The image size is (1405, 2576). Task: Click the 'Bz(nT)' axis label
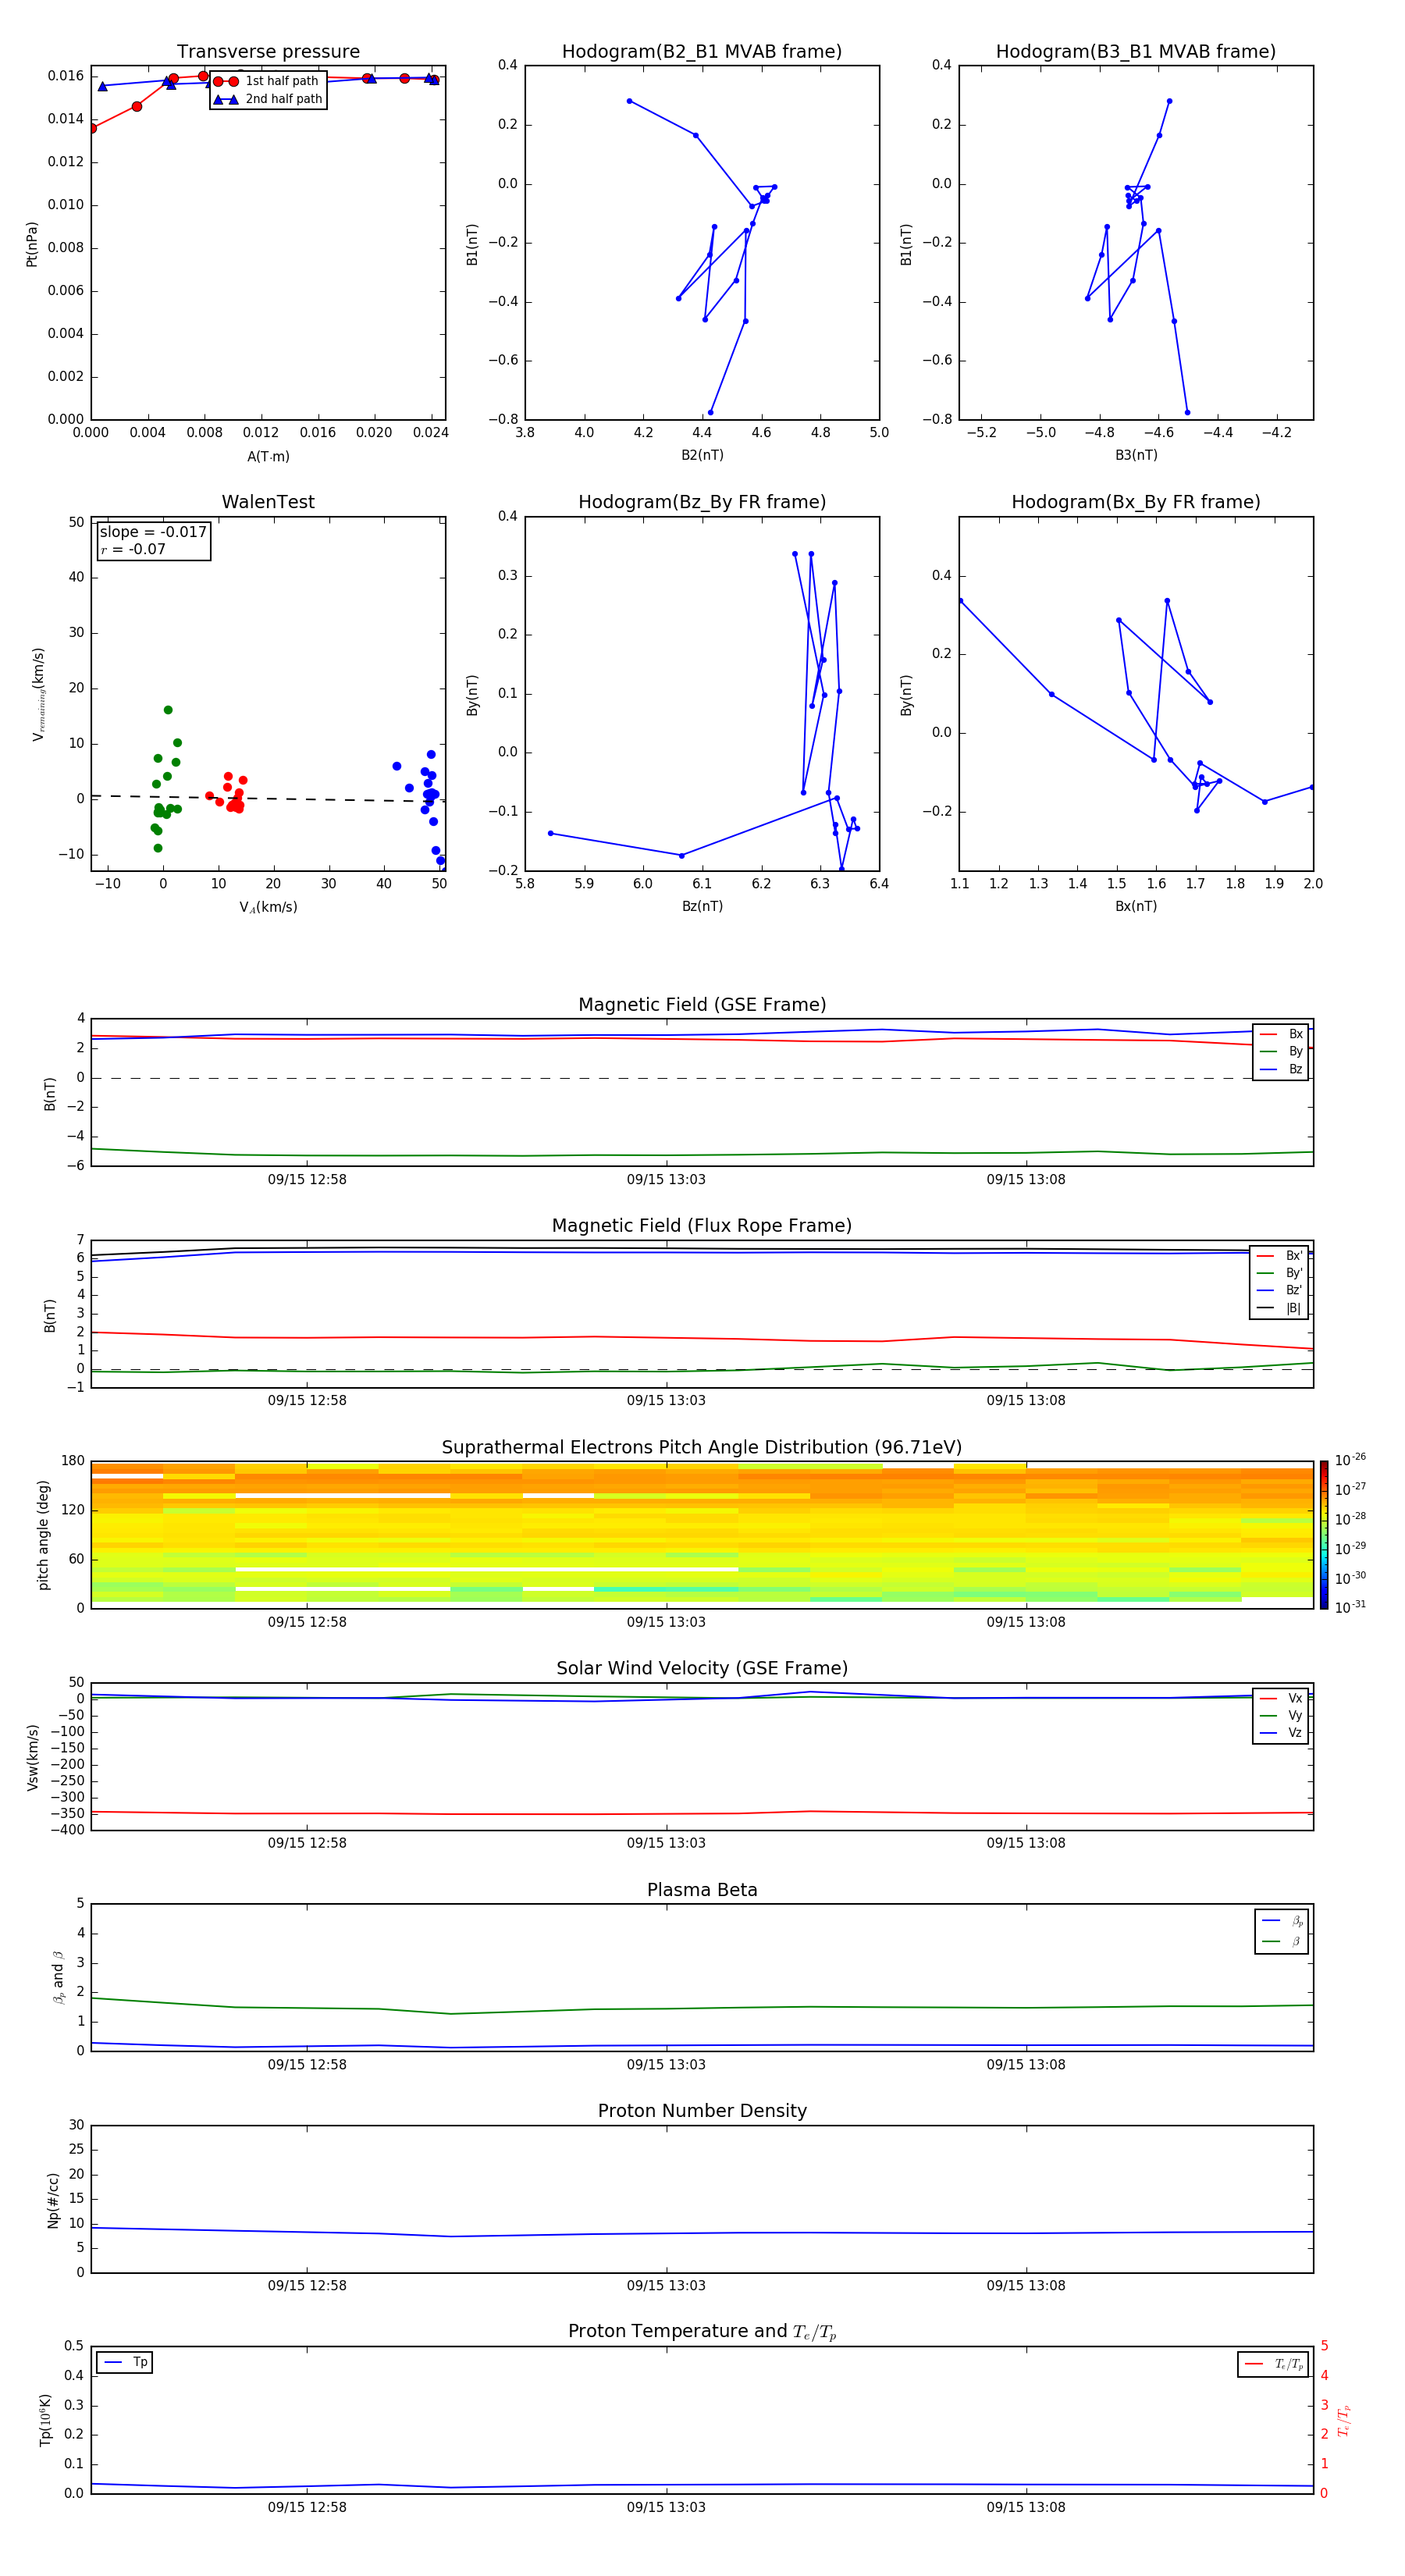(702, 906)
